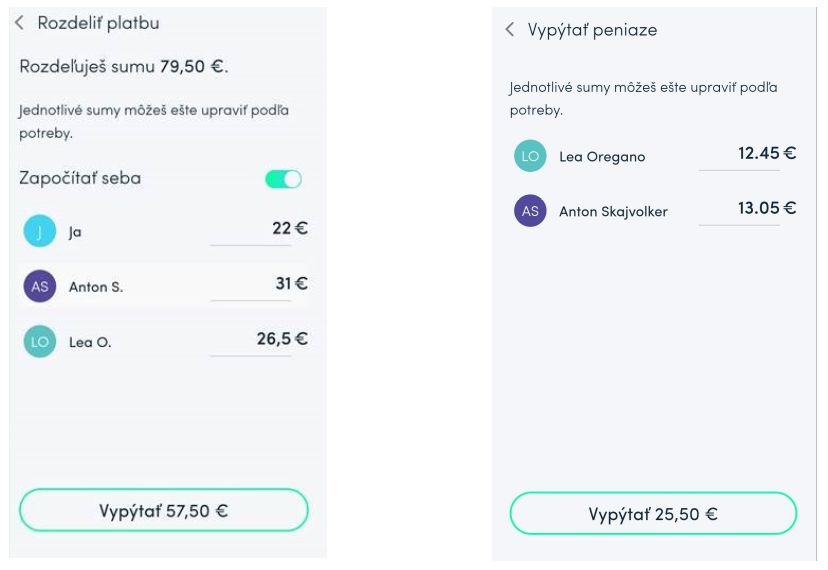Click Lea O. teal LO avatar

point(38,342)
